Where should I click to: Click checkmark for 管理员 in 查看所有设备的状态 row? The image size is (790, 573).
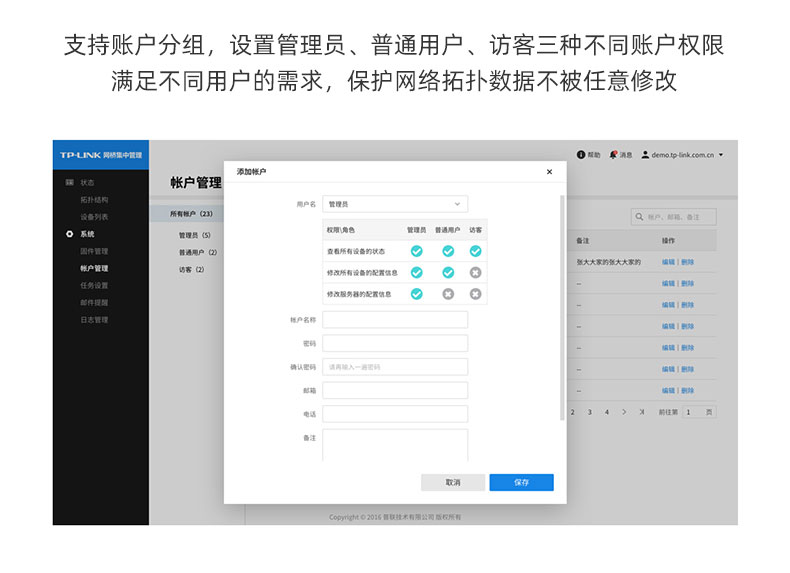(x=417, y=251)
